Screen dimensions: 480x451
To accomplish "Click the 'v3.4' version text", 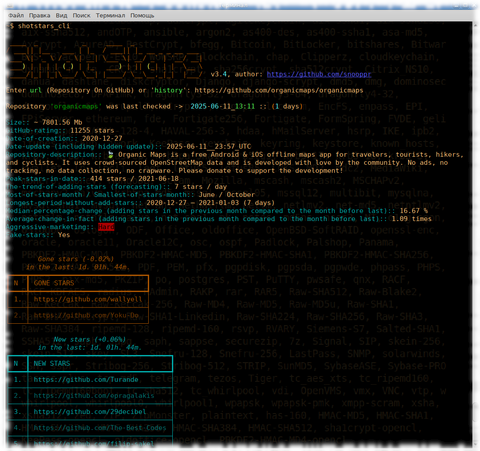I will coord(219,74).
